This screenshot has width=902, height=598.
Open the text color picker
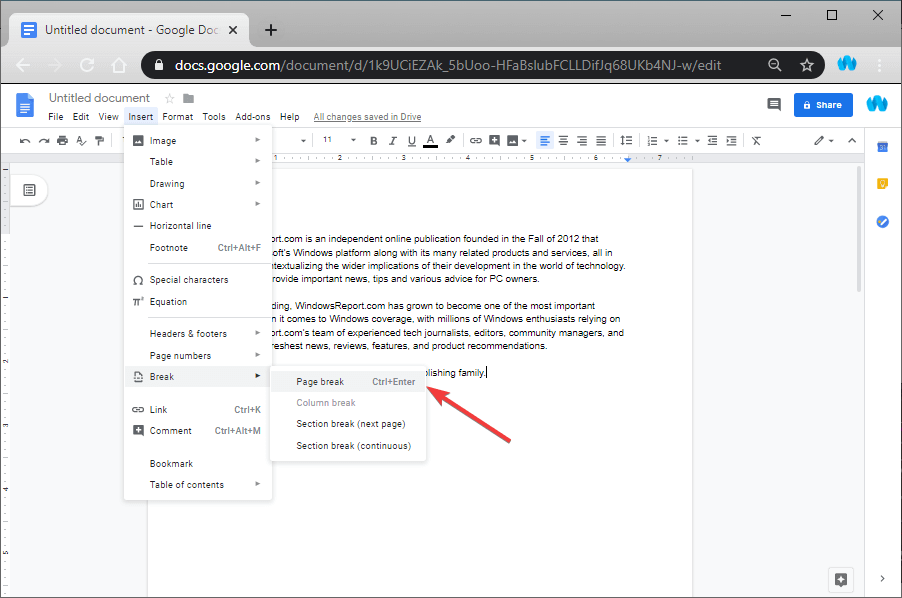430,141
